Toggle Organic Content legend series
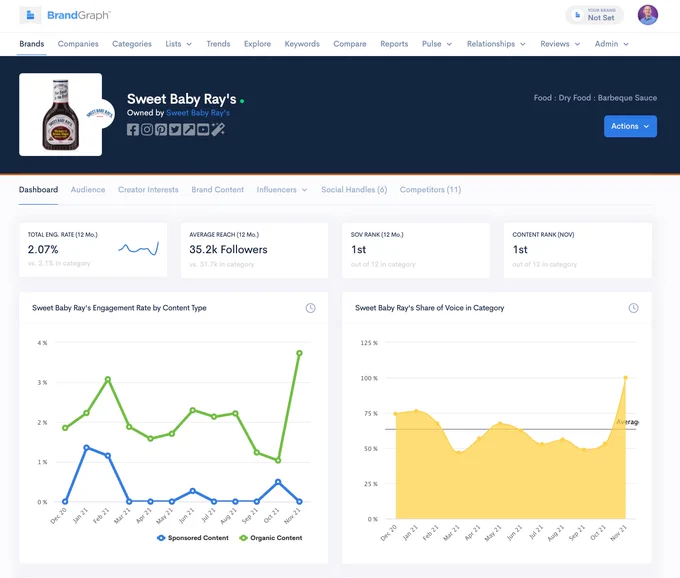 (271, 538)
